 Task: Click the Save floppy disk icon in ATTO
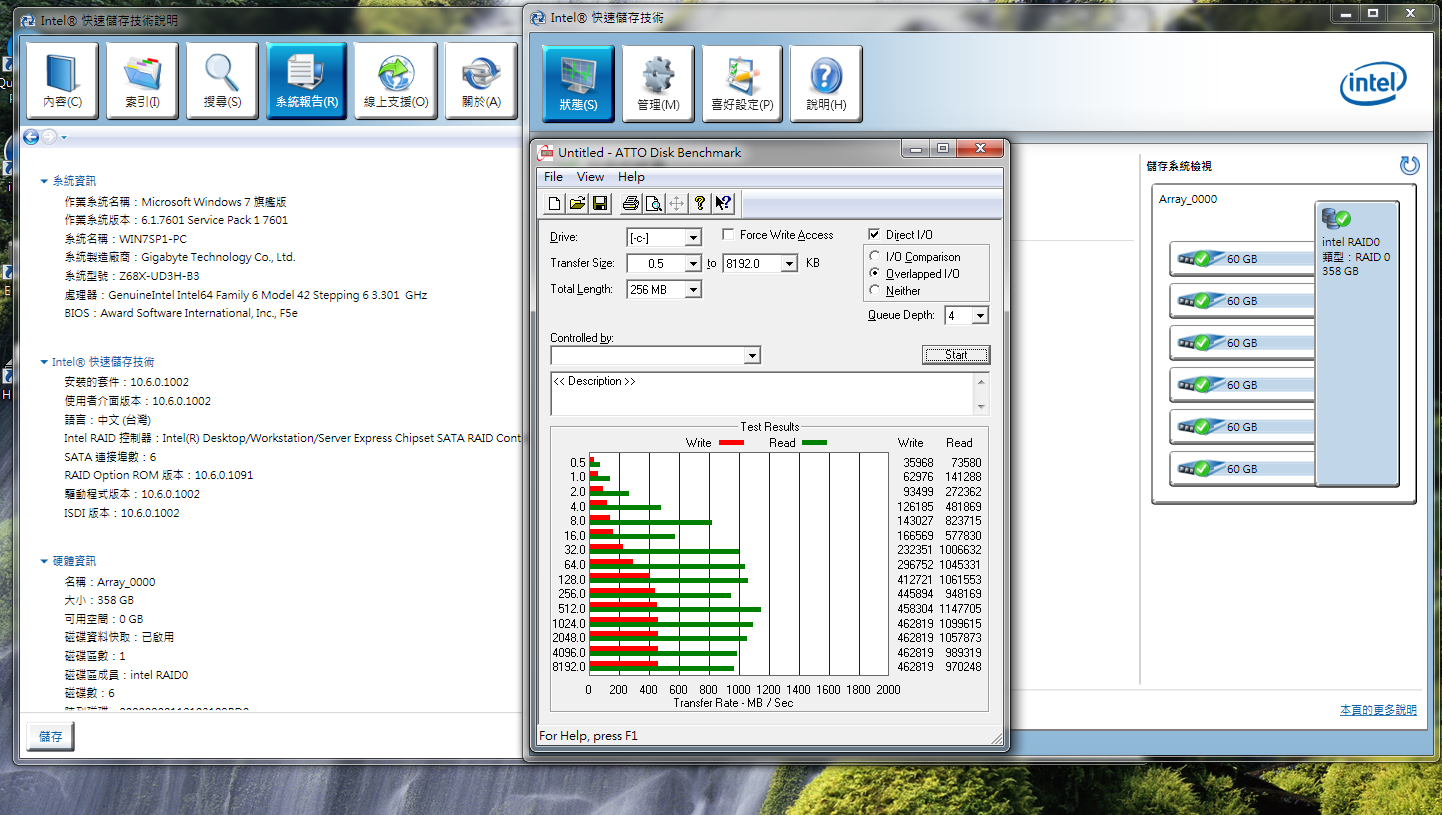click(600, 204)
